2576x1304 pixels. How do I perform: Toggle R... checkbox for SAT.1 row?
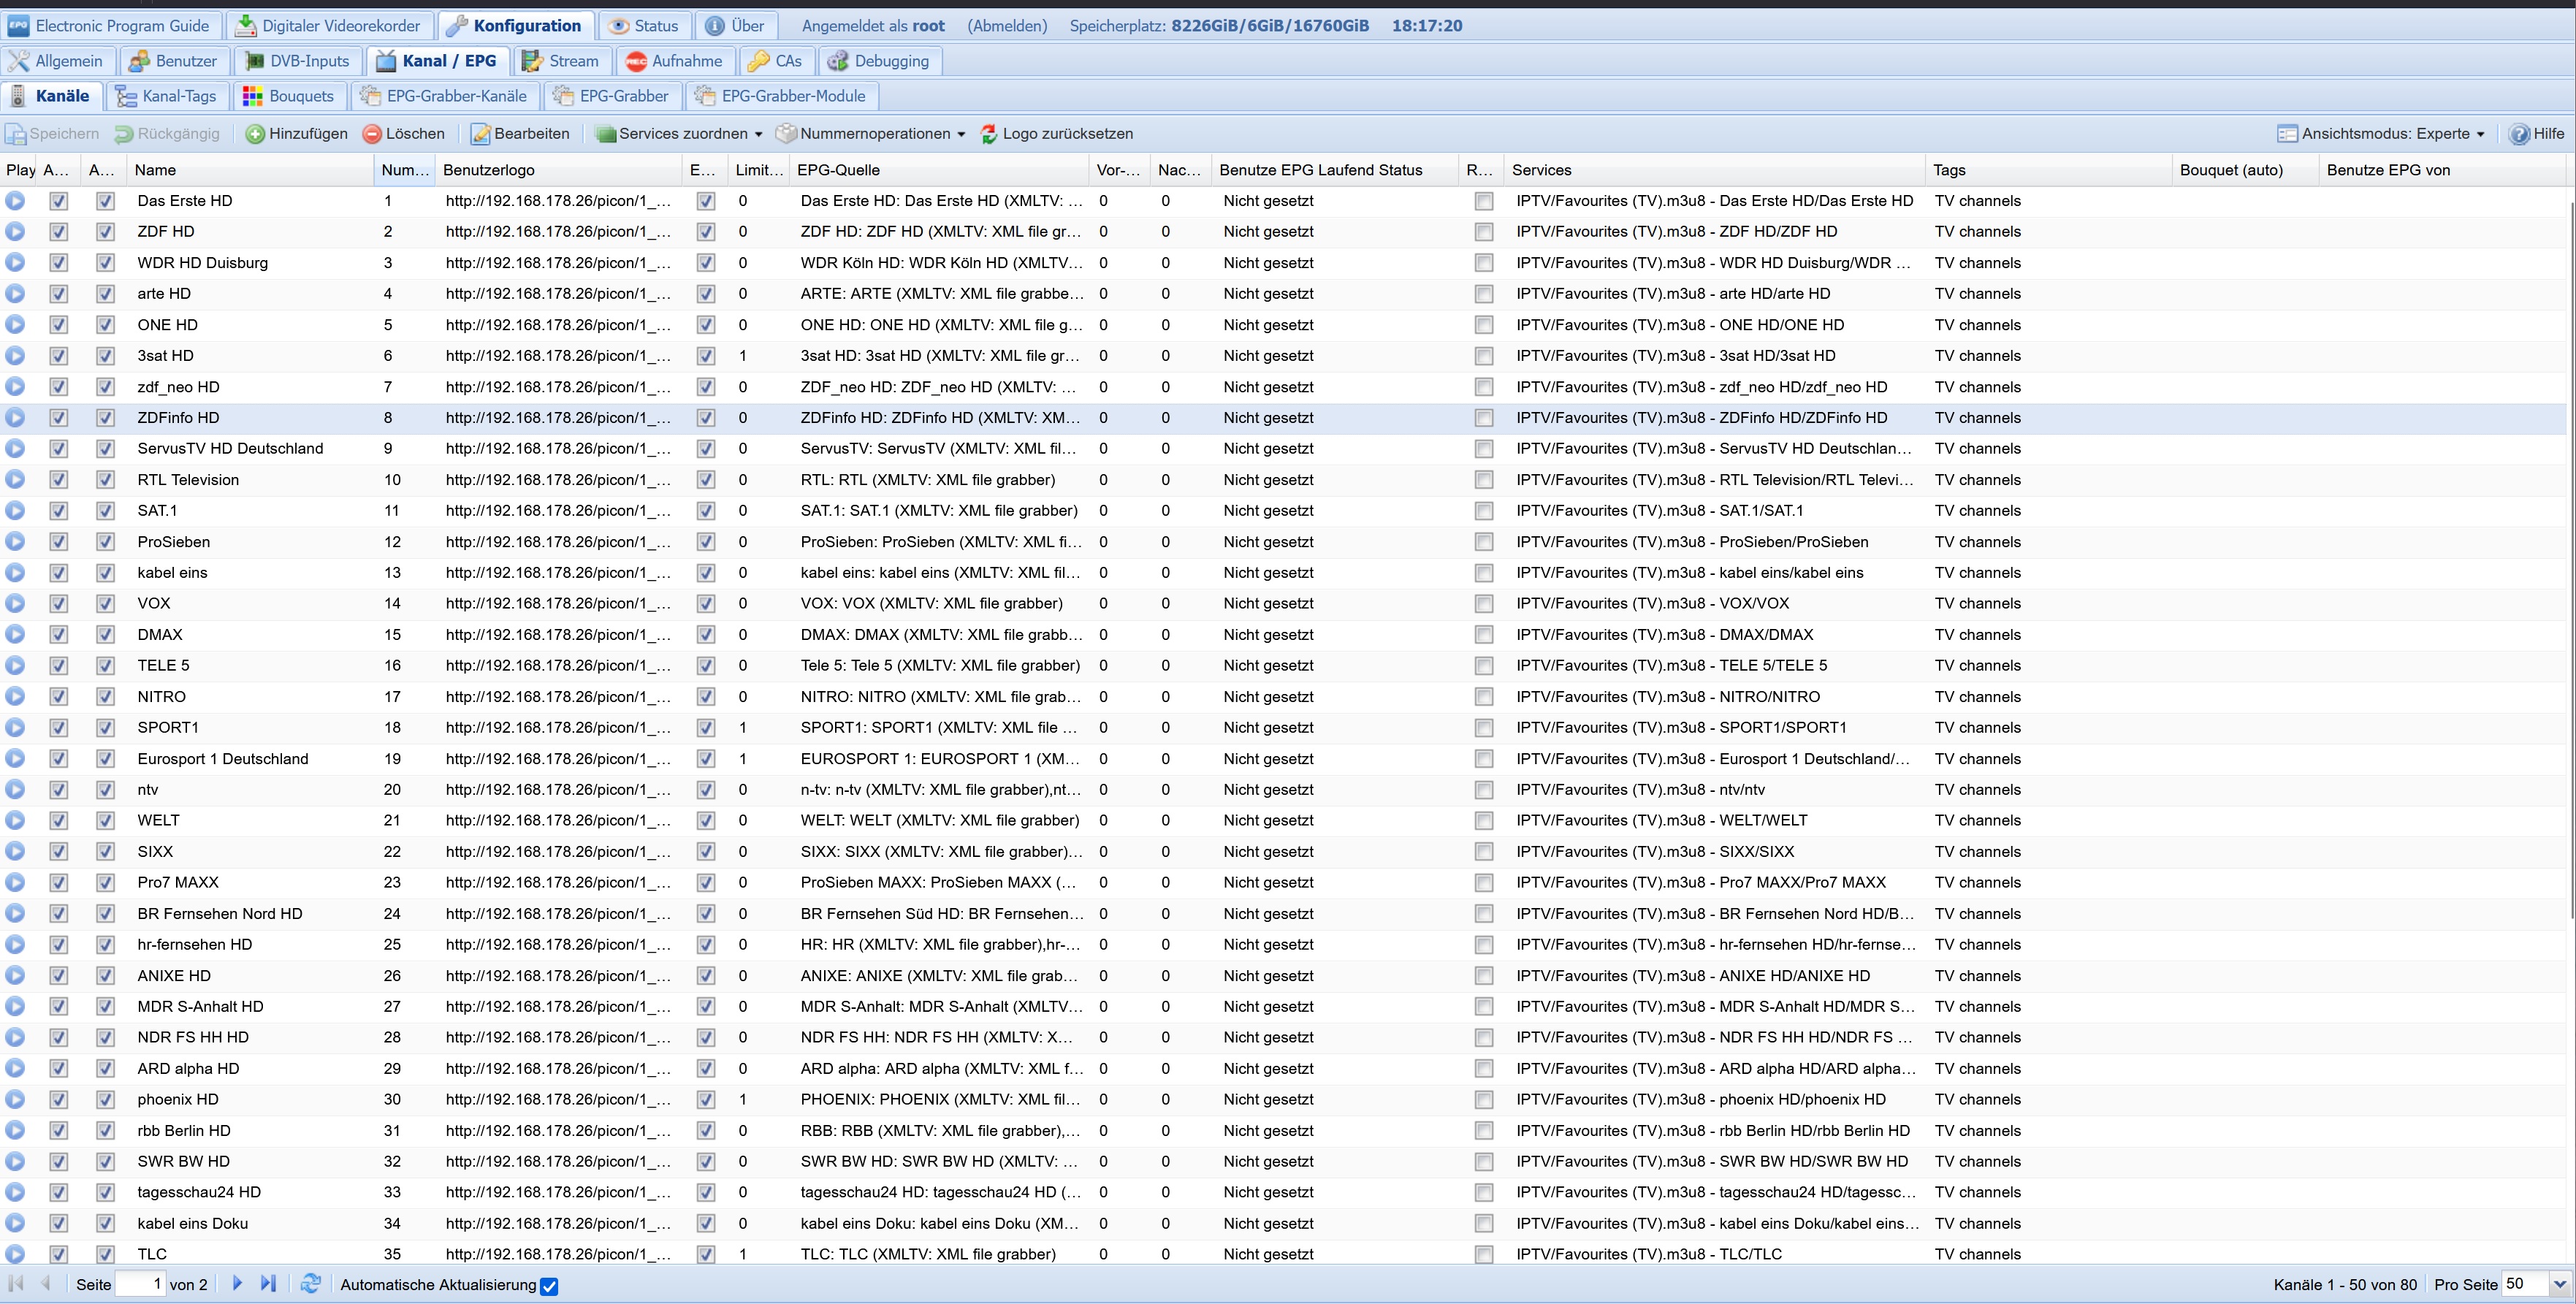tap(1484, 511)
